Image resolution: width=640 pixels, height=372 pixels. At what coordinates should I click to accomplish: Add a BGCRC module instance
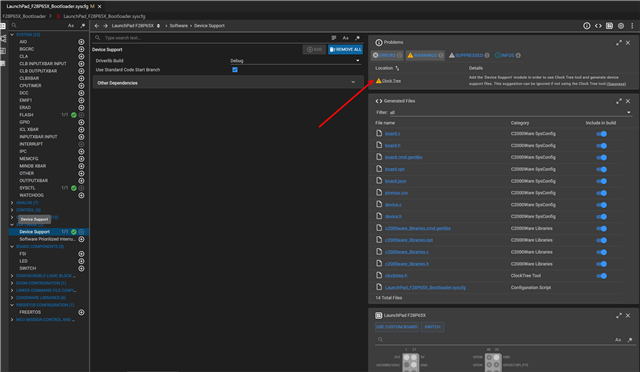[x=81, y=49]
